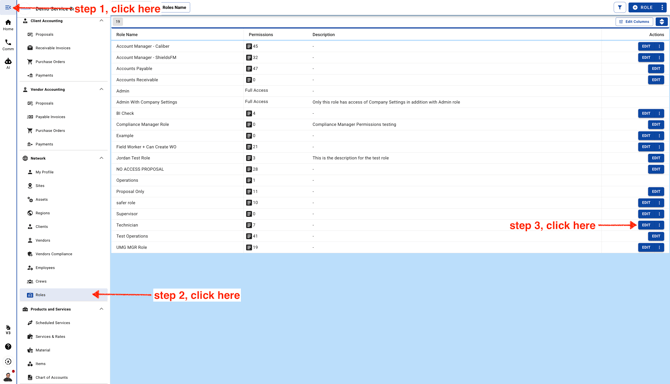Open the user profile avatar in the bottom-left corner
This screenshot has height=384, width=670.
pyautogui.click(x=8, y=377)
